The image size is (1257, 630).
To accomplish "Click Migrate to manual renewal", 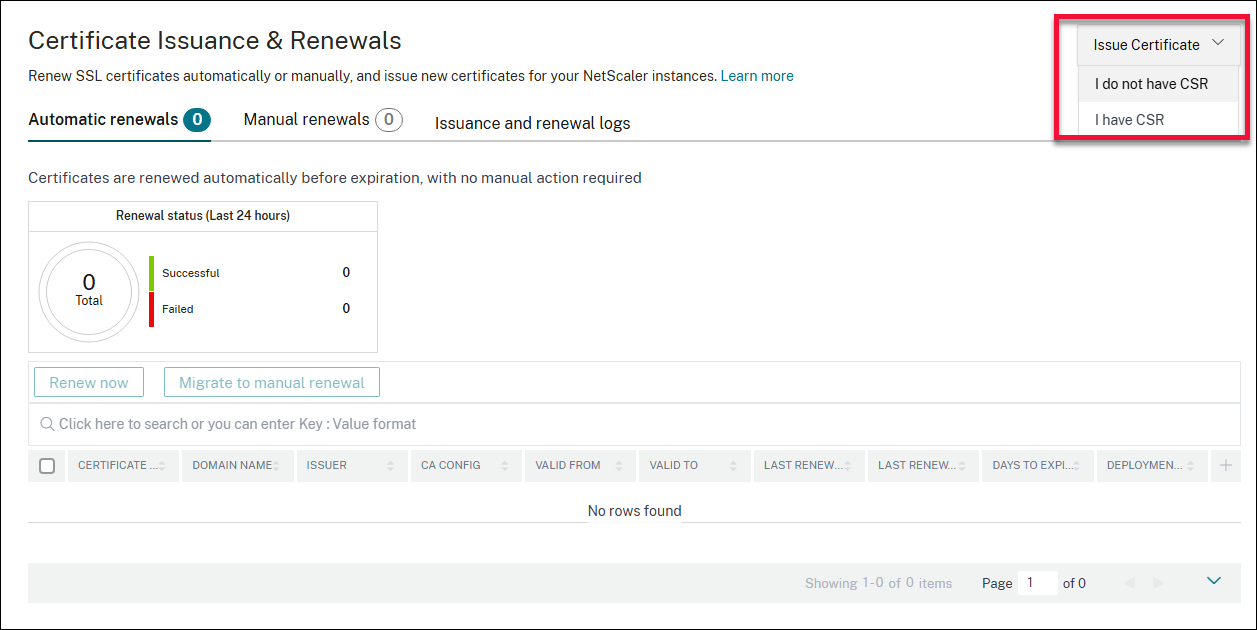I will (x=271, y=382).
